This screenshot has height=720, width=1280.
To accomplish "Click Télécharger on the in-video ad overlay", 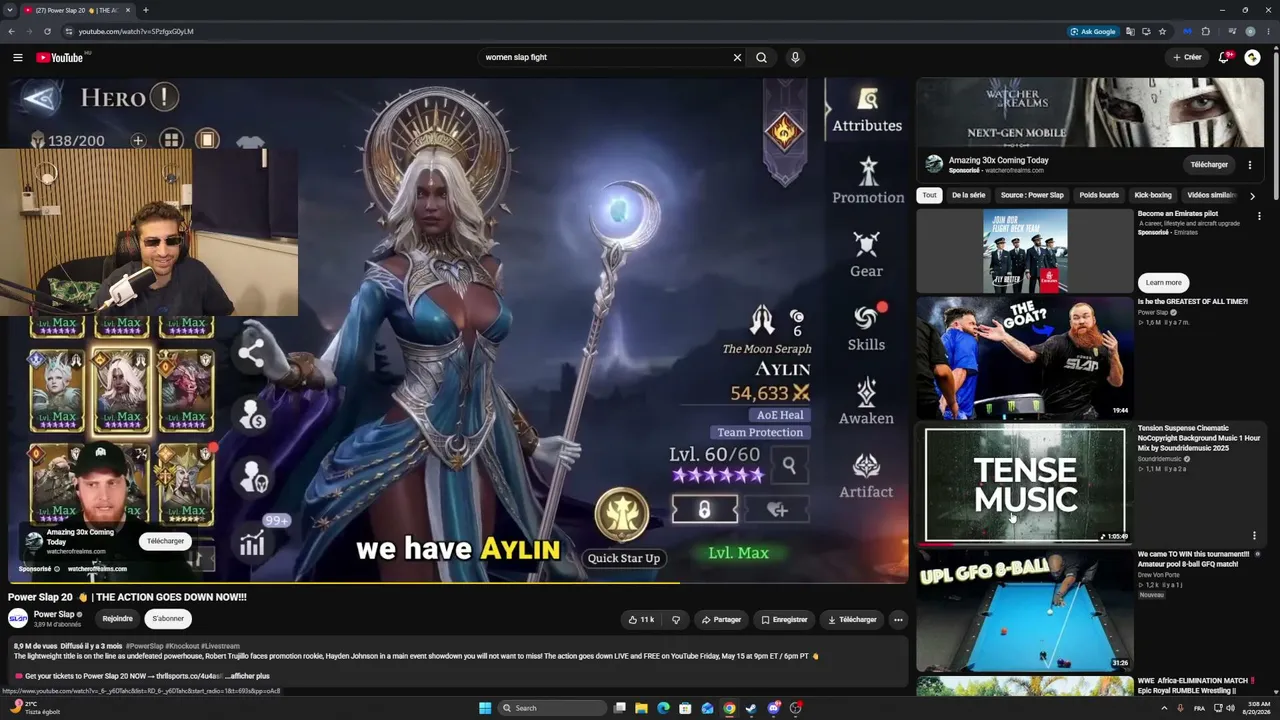I will (165, 541).
